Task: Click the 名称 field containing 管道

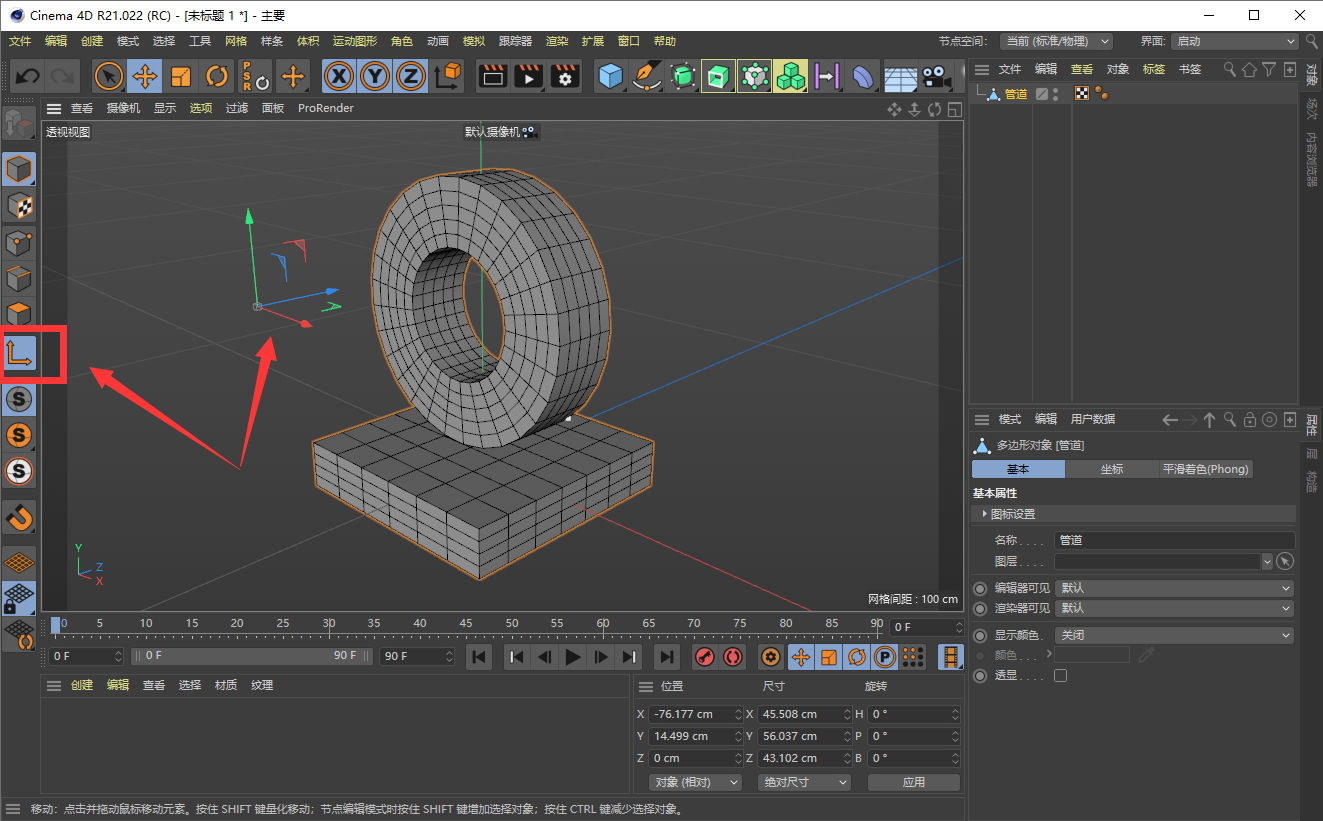Action: tap(1175, 540)
